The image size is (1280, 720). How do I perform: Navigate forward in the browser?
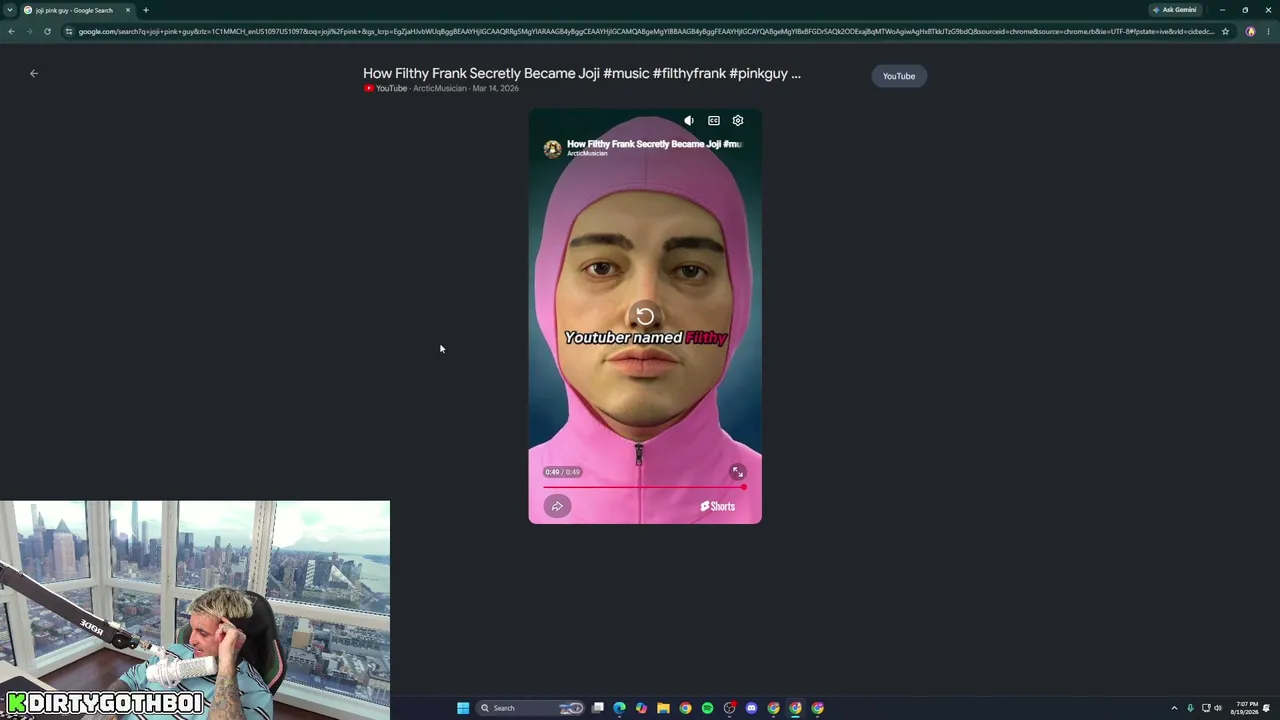29,31
